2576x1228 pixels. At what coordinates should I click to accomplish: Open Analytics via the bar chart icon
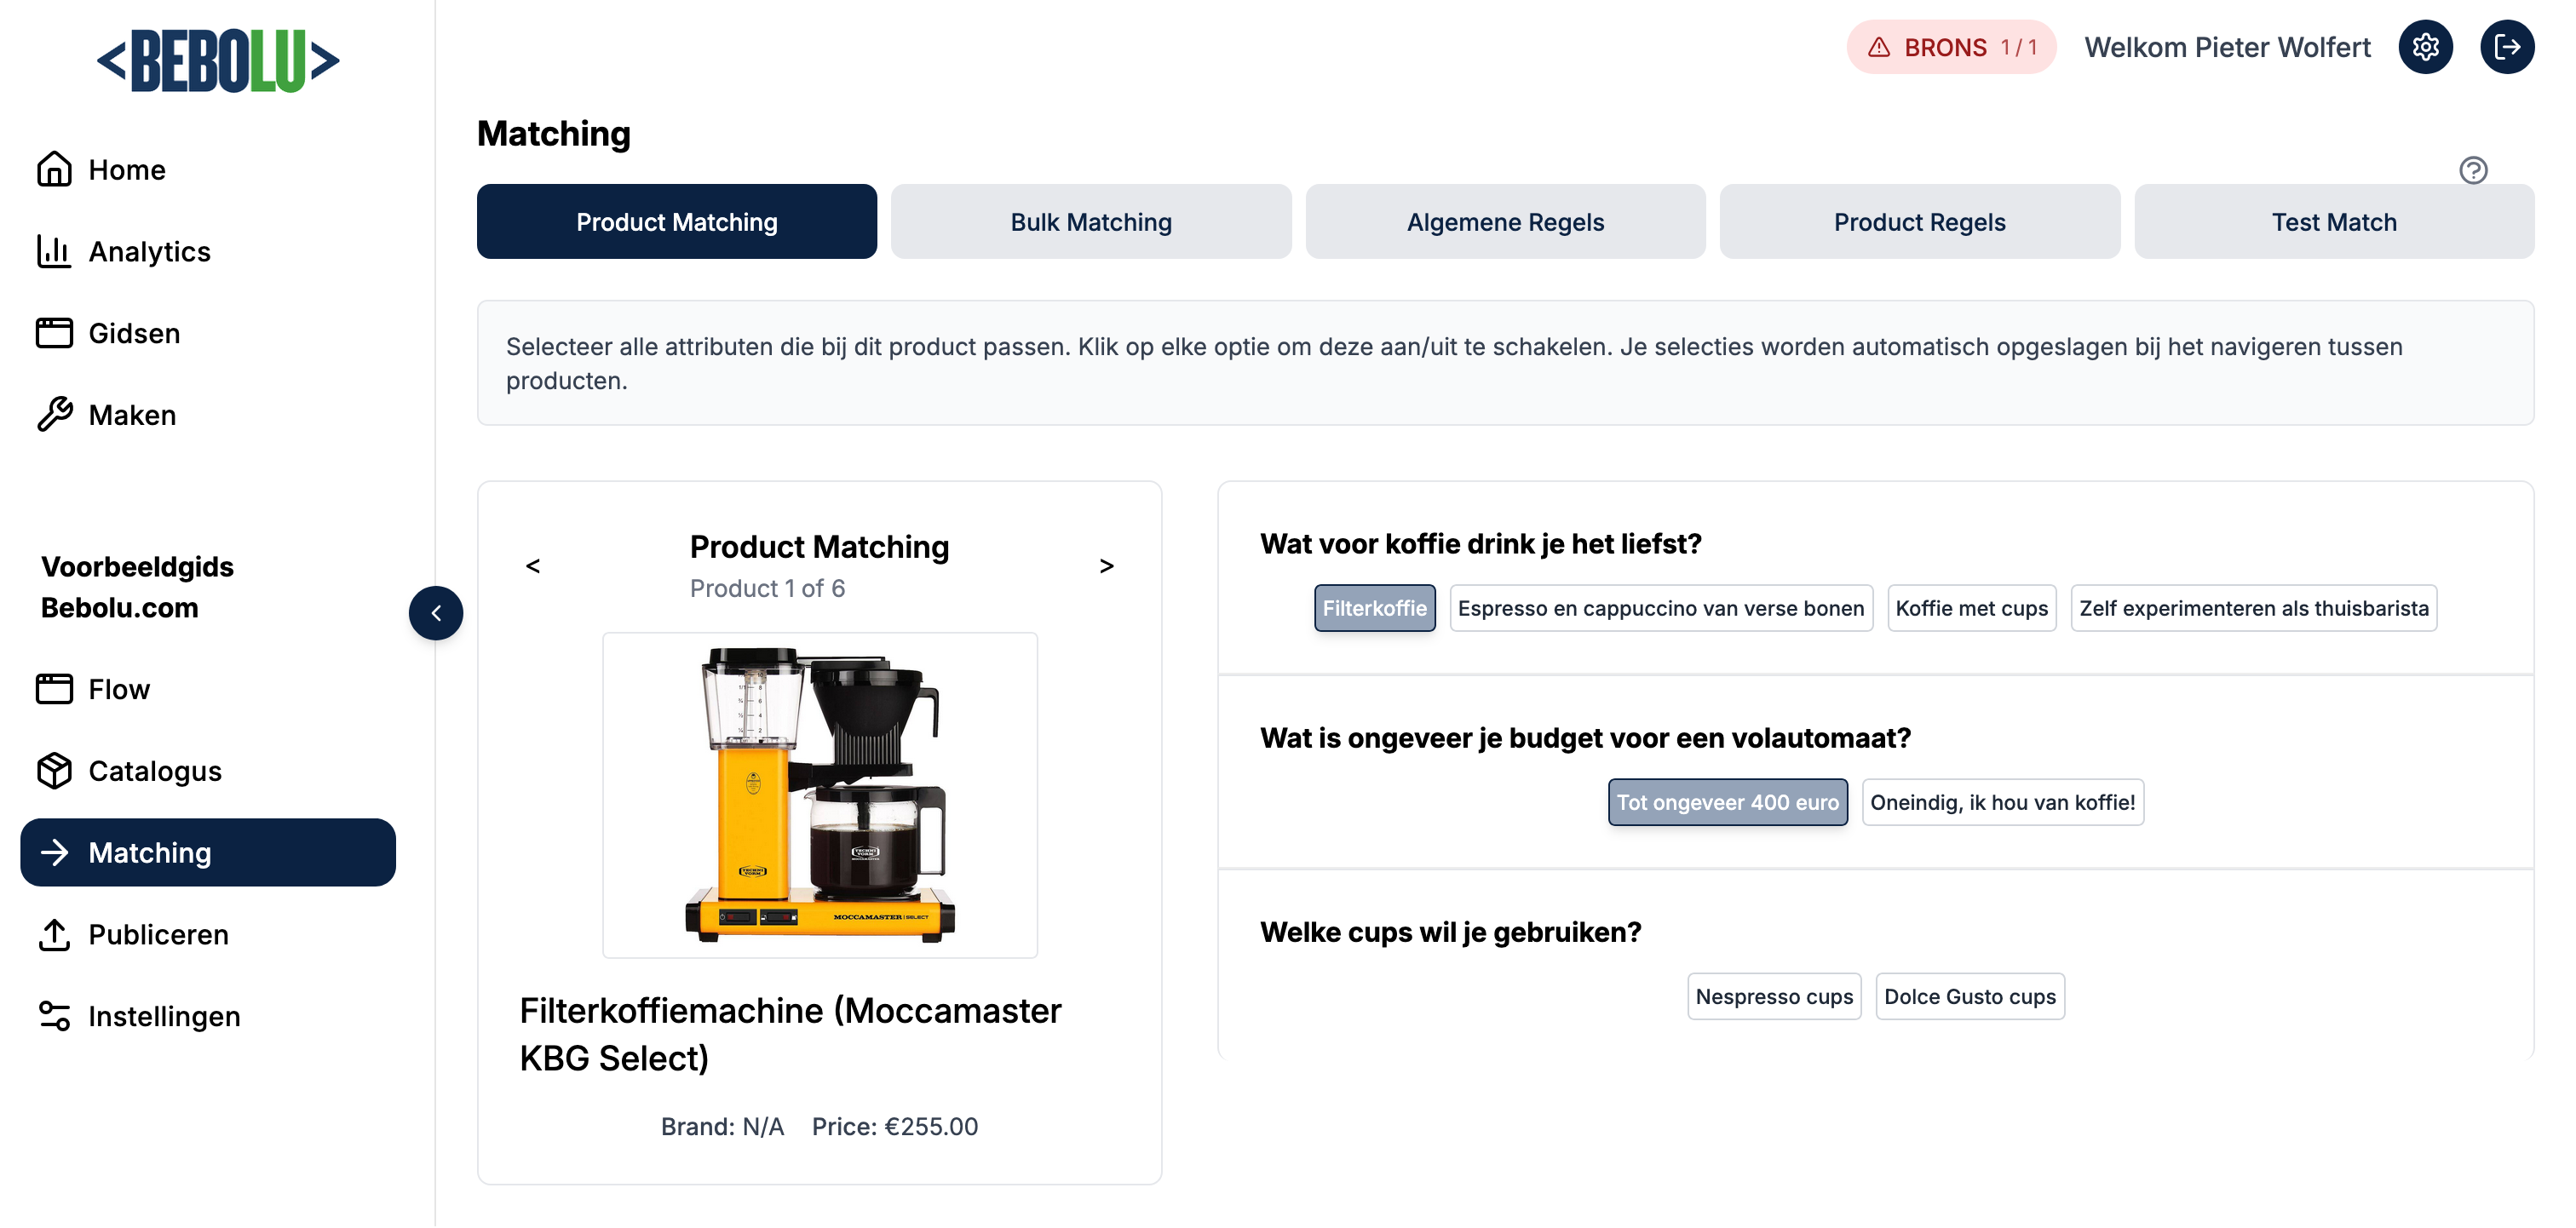(x=54, y=251)
